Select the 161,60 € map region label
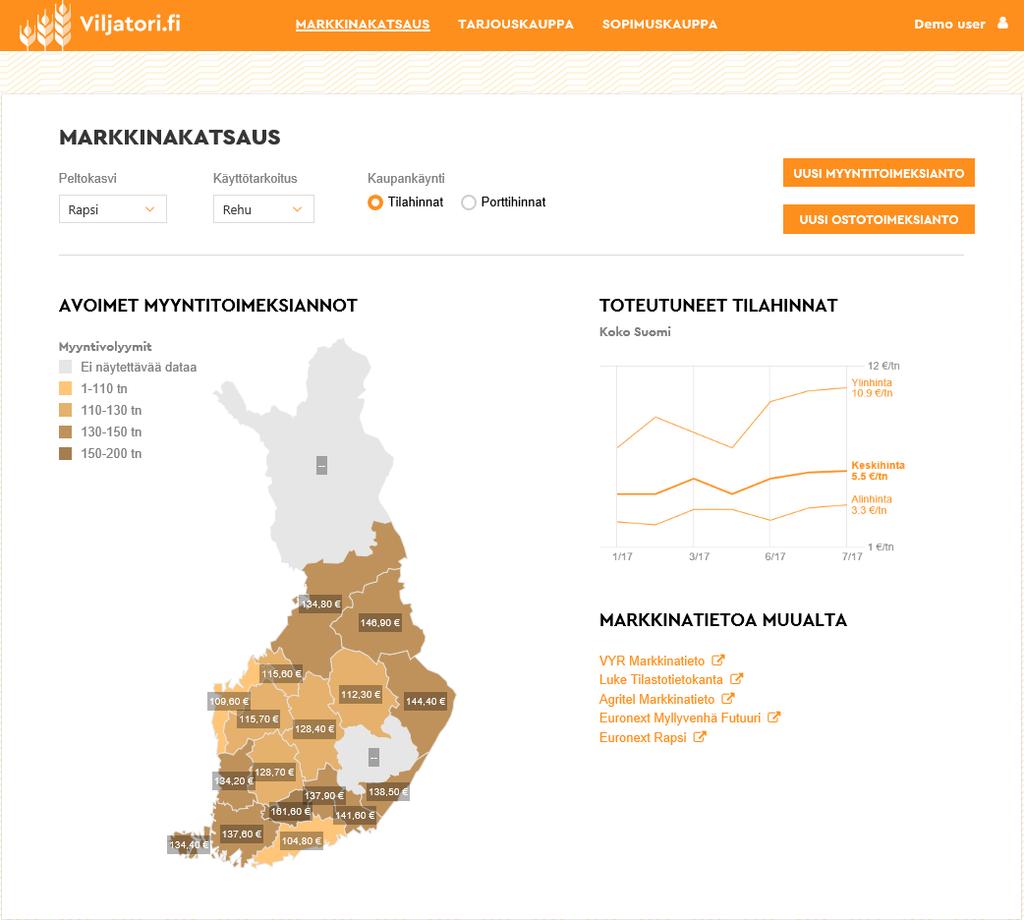Screen dimensions: 1024x920 pos(291,811)
